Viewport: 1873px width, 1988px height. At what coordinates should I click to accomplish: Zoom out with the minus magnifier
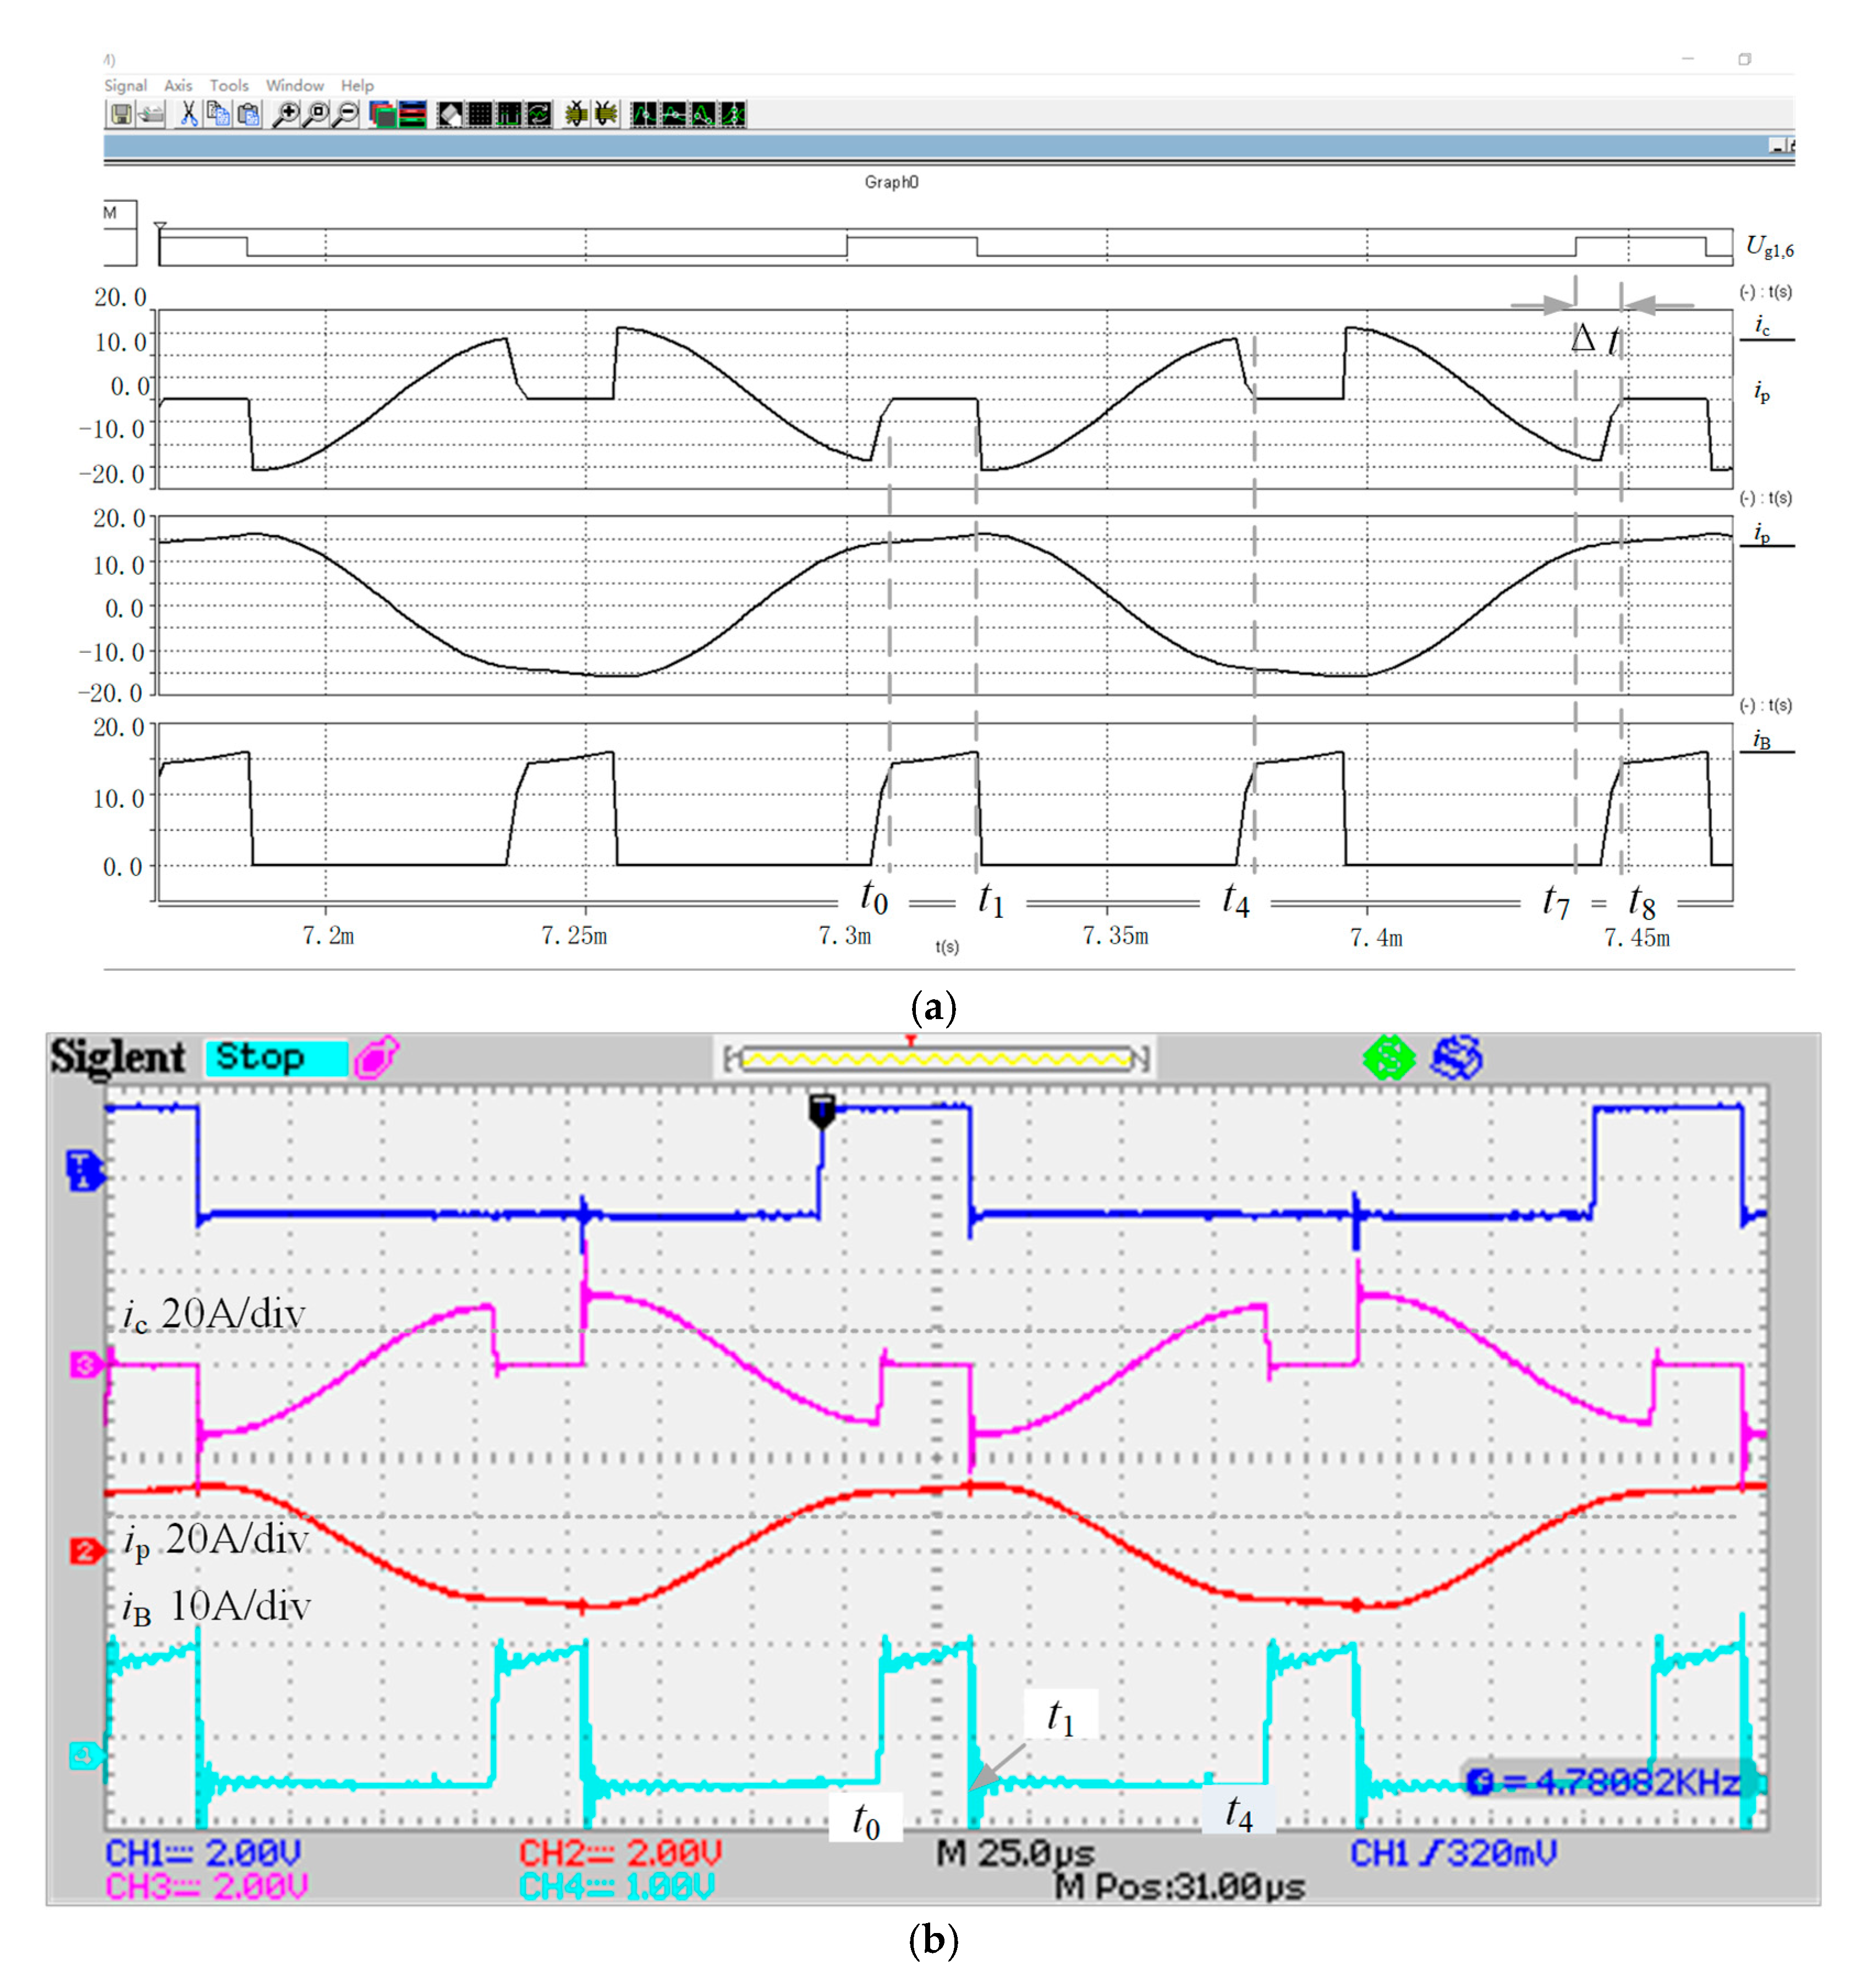[346, 114]
